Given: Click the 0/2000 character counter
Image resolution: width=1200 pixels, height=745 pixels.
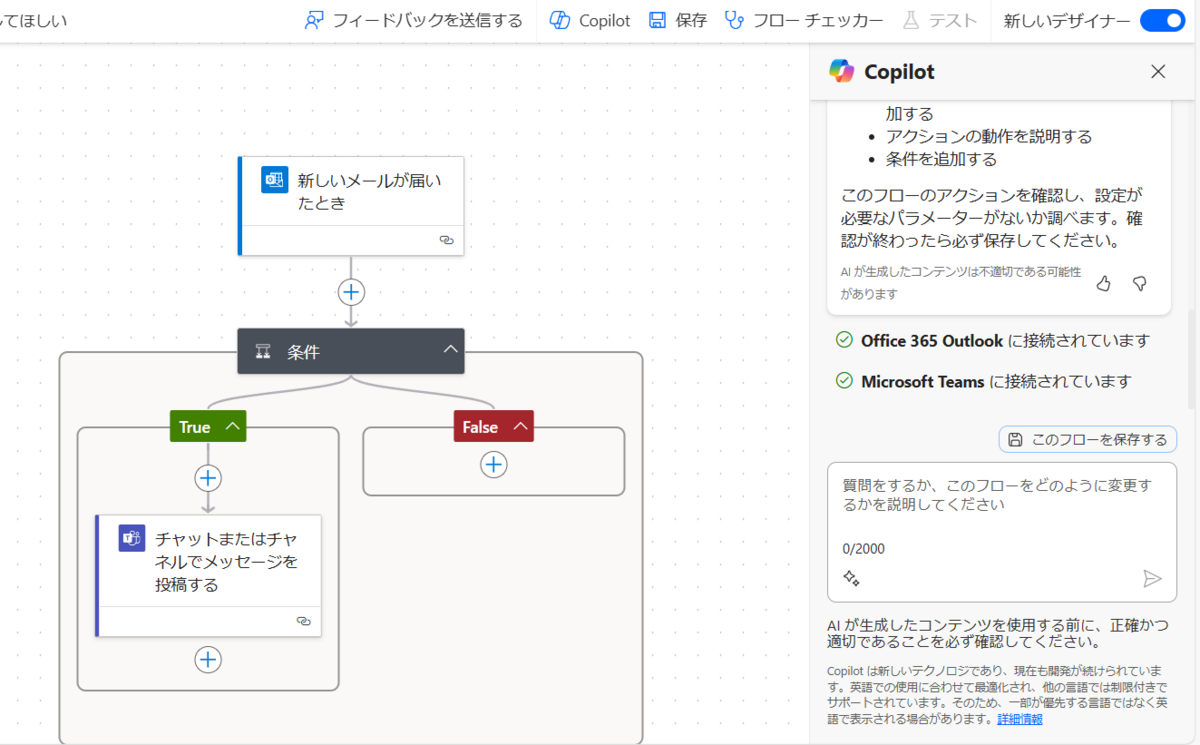Looking at the screenshot, I should [x=863, y=549].
